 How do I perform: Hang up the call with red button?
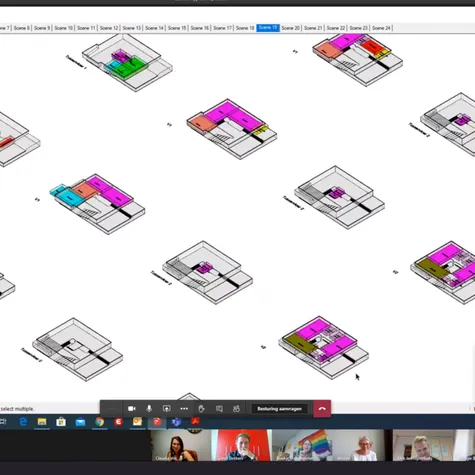[322, 409]
